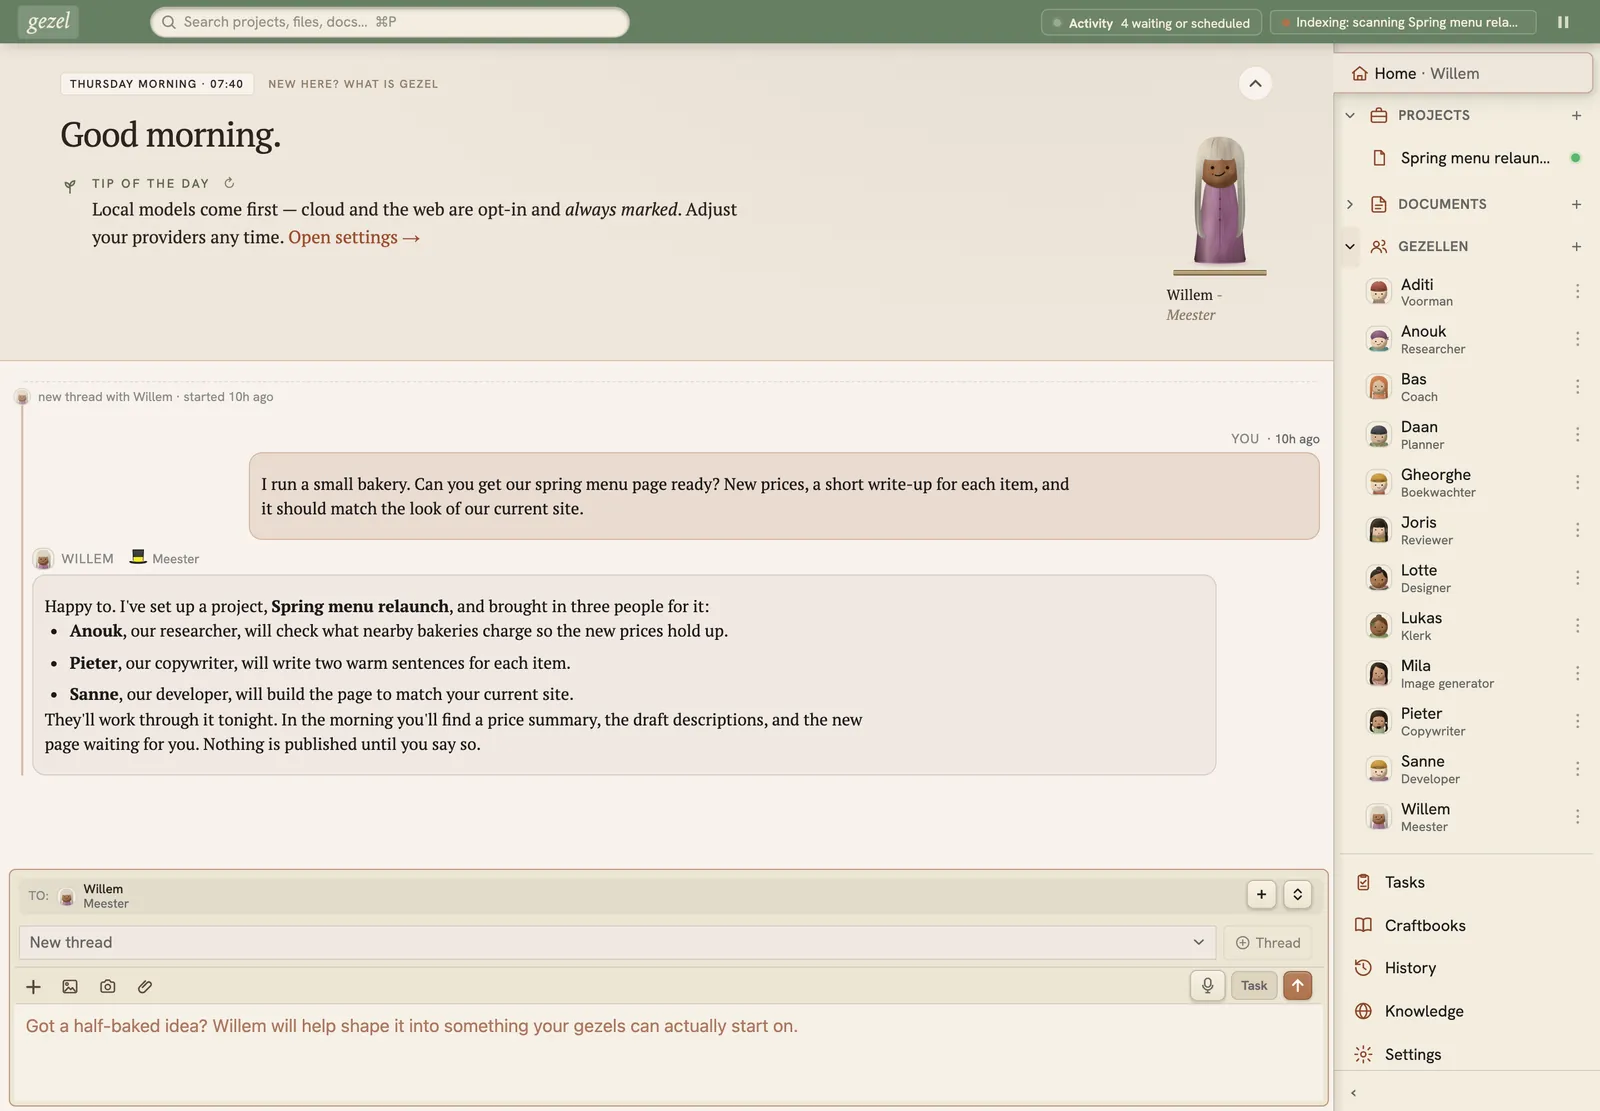Attach a file with the paperclip icon
The height and width of the screenshot is (1111, 1600).
click(x=145, y=987)
